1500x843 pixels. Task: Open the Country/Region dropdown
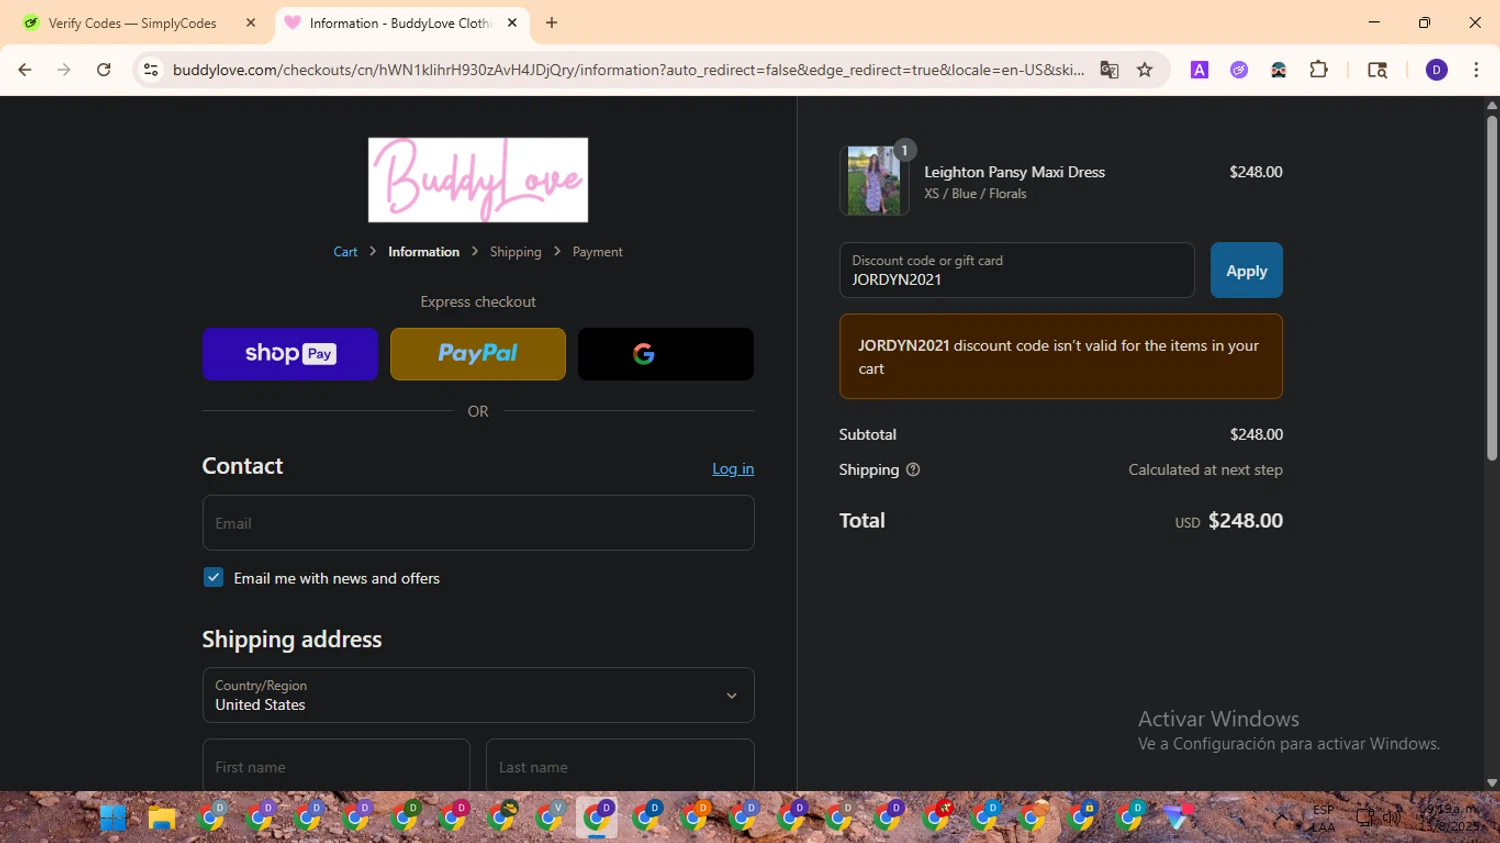coord(478,695)
